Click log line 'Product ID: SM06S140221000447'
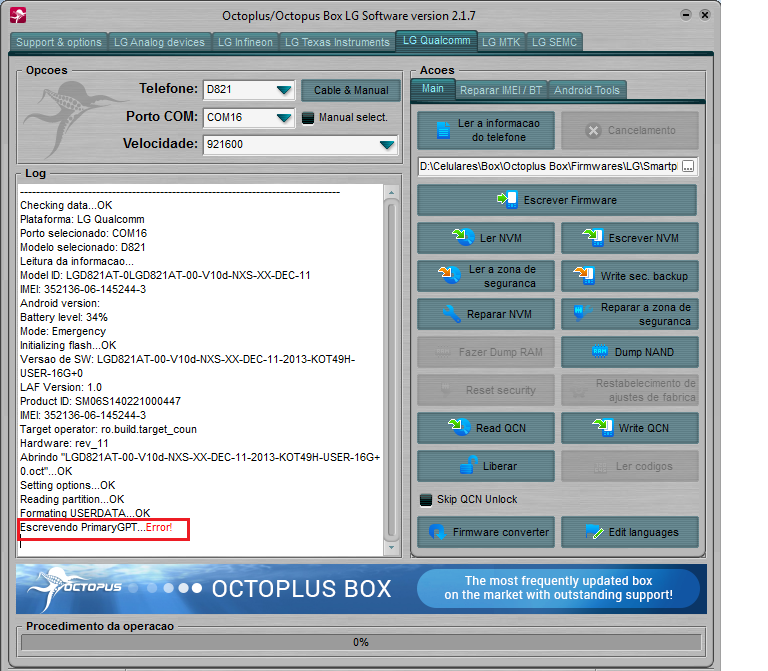Viewport: 768px width, 671px height. [100, 402]
